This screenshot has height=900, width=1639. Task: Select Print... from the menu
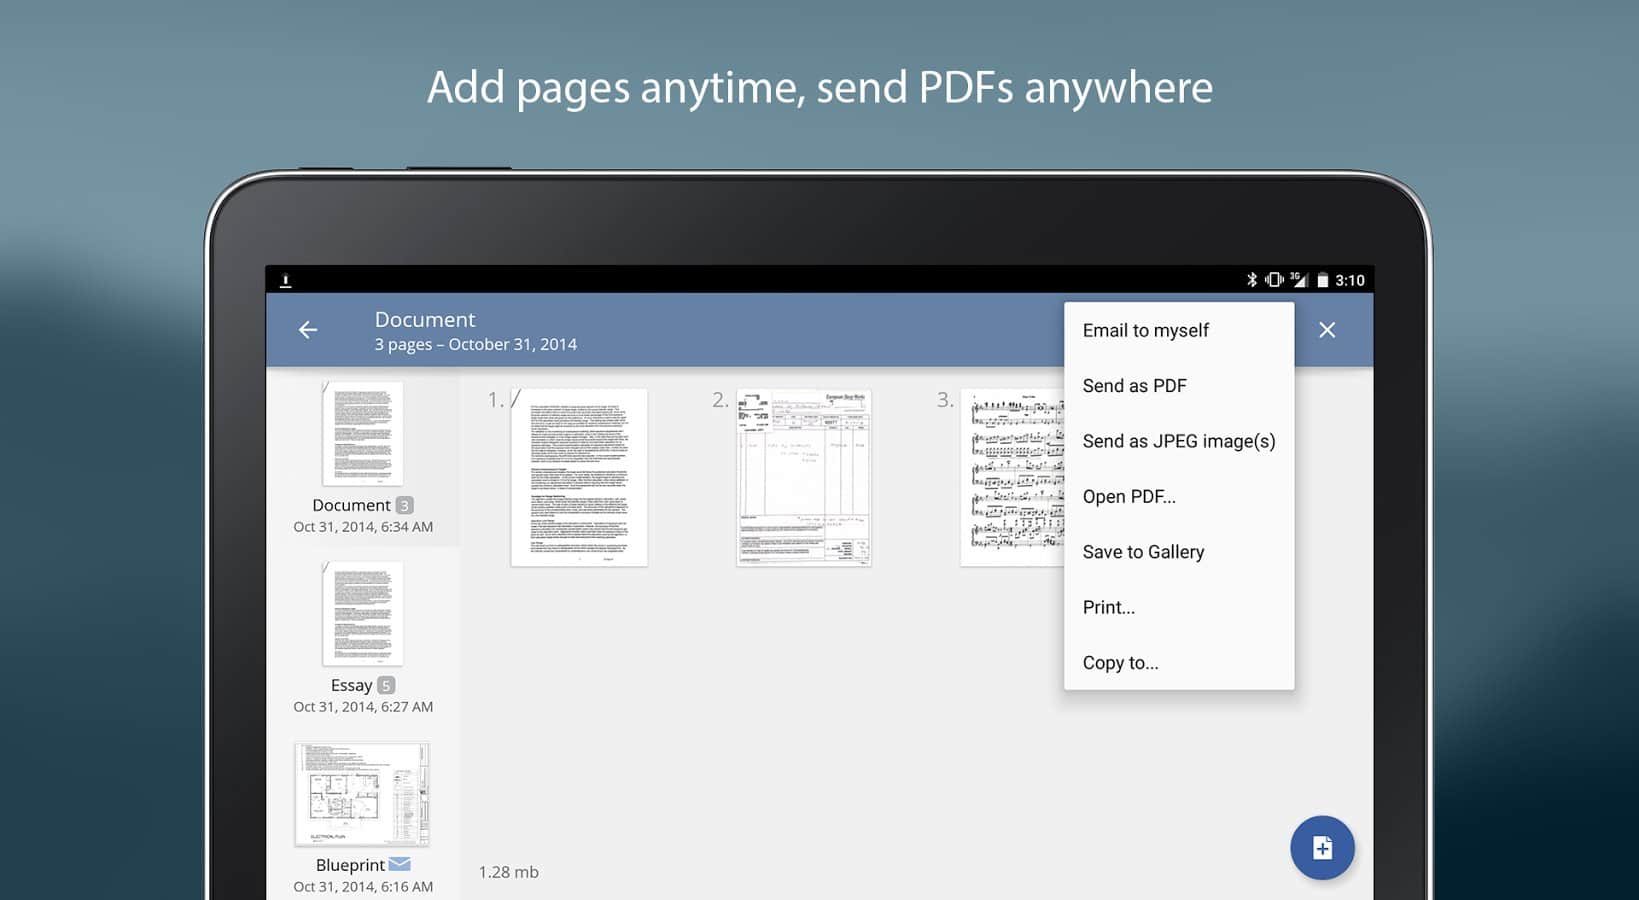pyautogui.click(x=1108, y=607)
